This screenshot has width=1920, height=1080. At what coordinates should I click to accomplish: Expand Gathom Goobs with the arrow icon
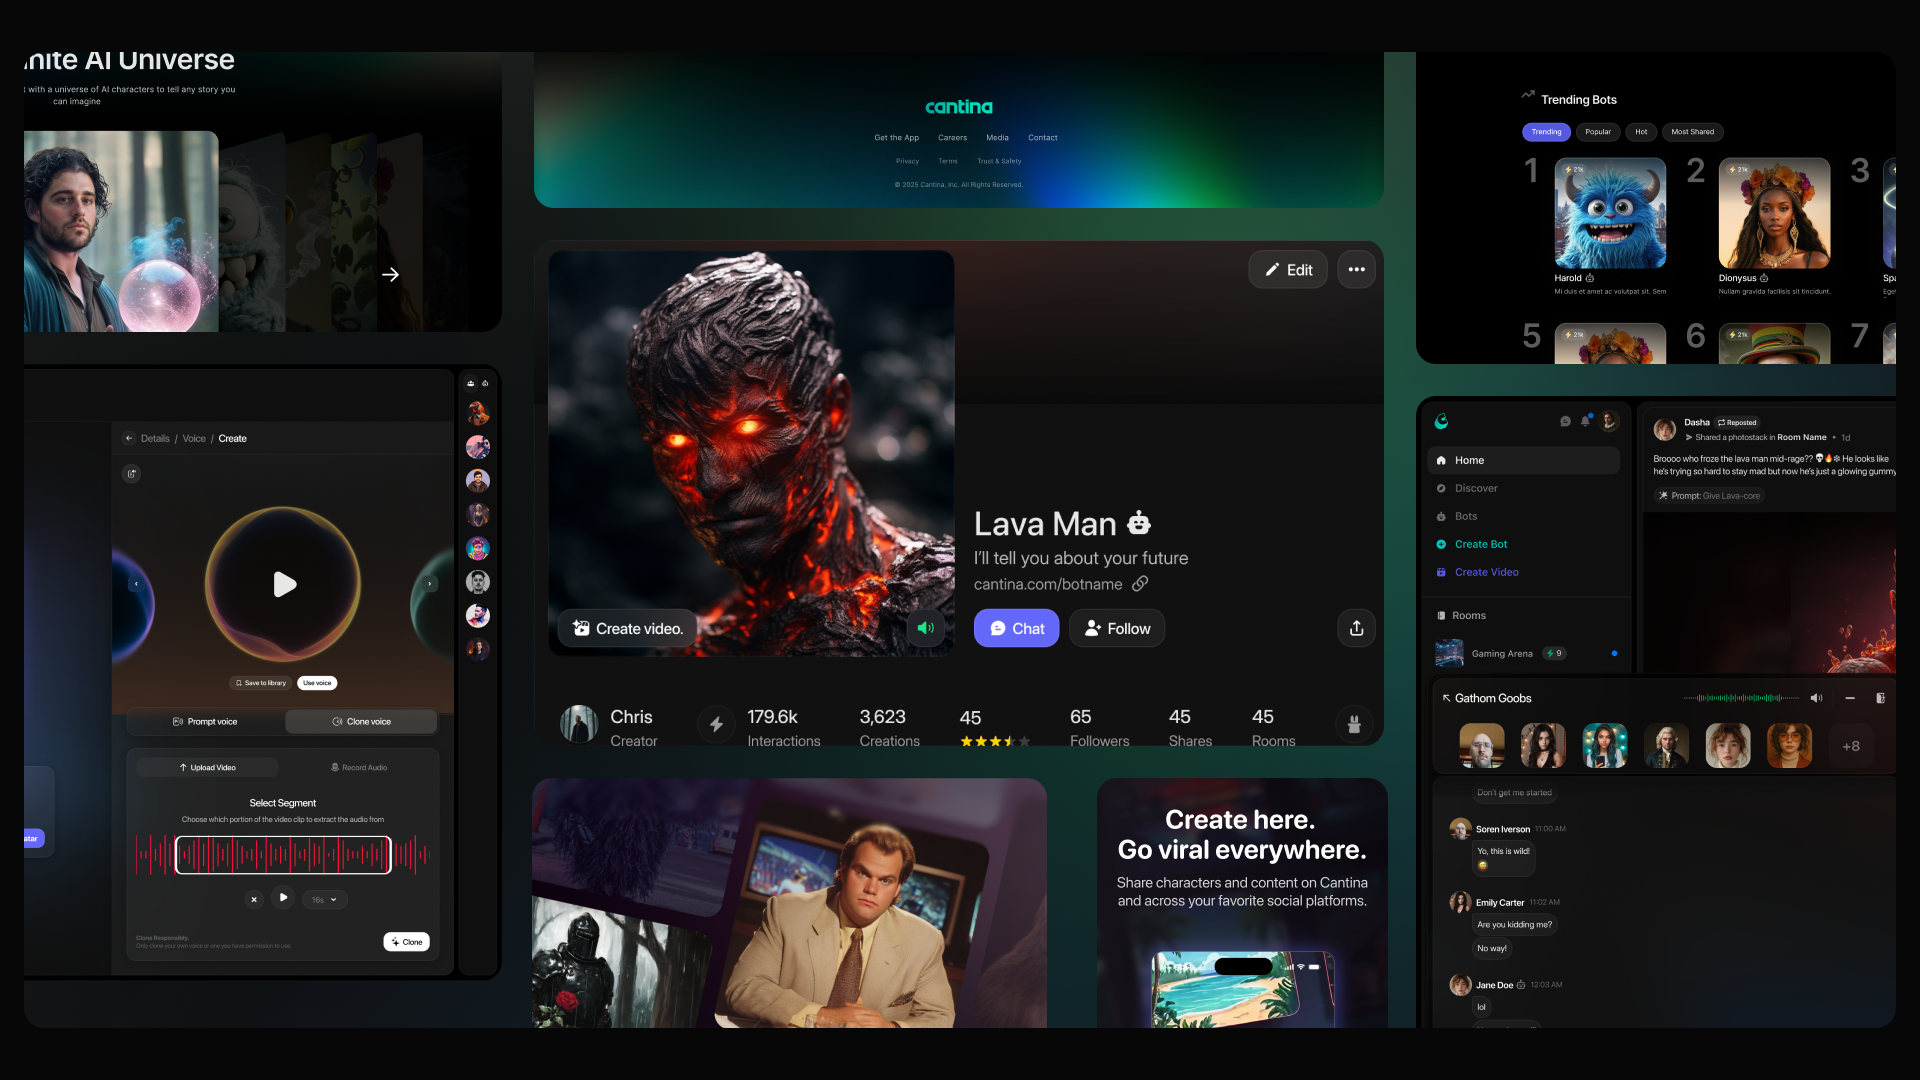(x=1446, y=698)
